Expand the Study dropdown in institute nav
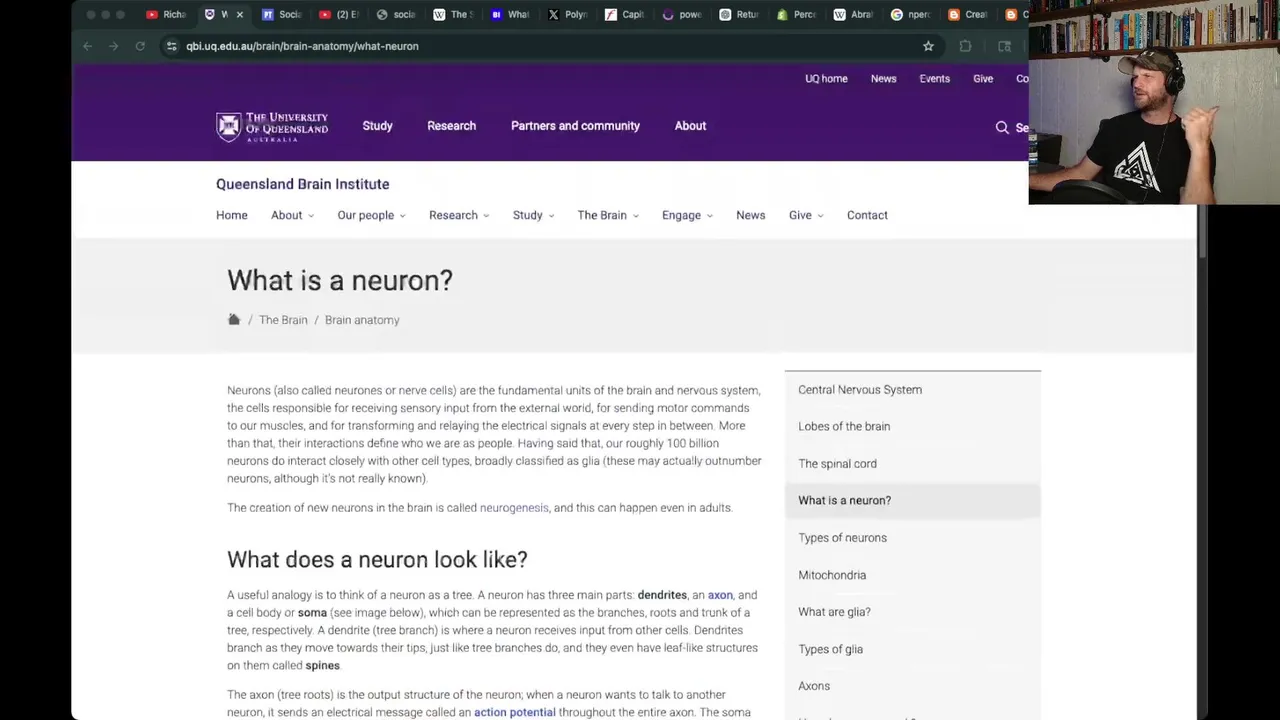 click(x=533, y=215)
